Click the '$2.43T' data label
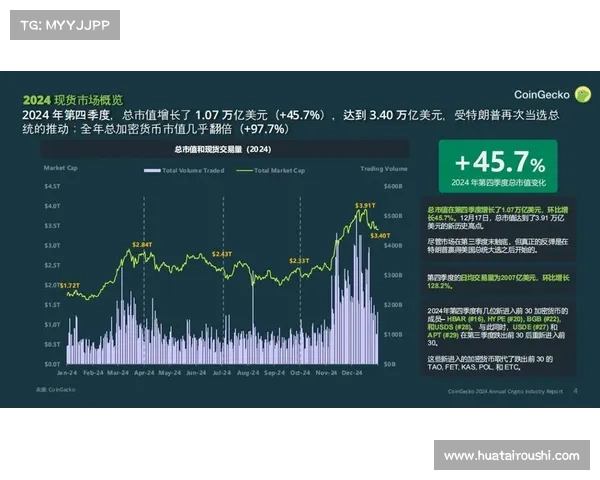 point(222,254)
